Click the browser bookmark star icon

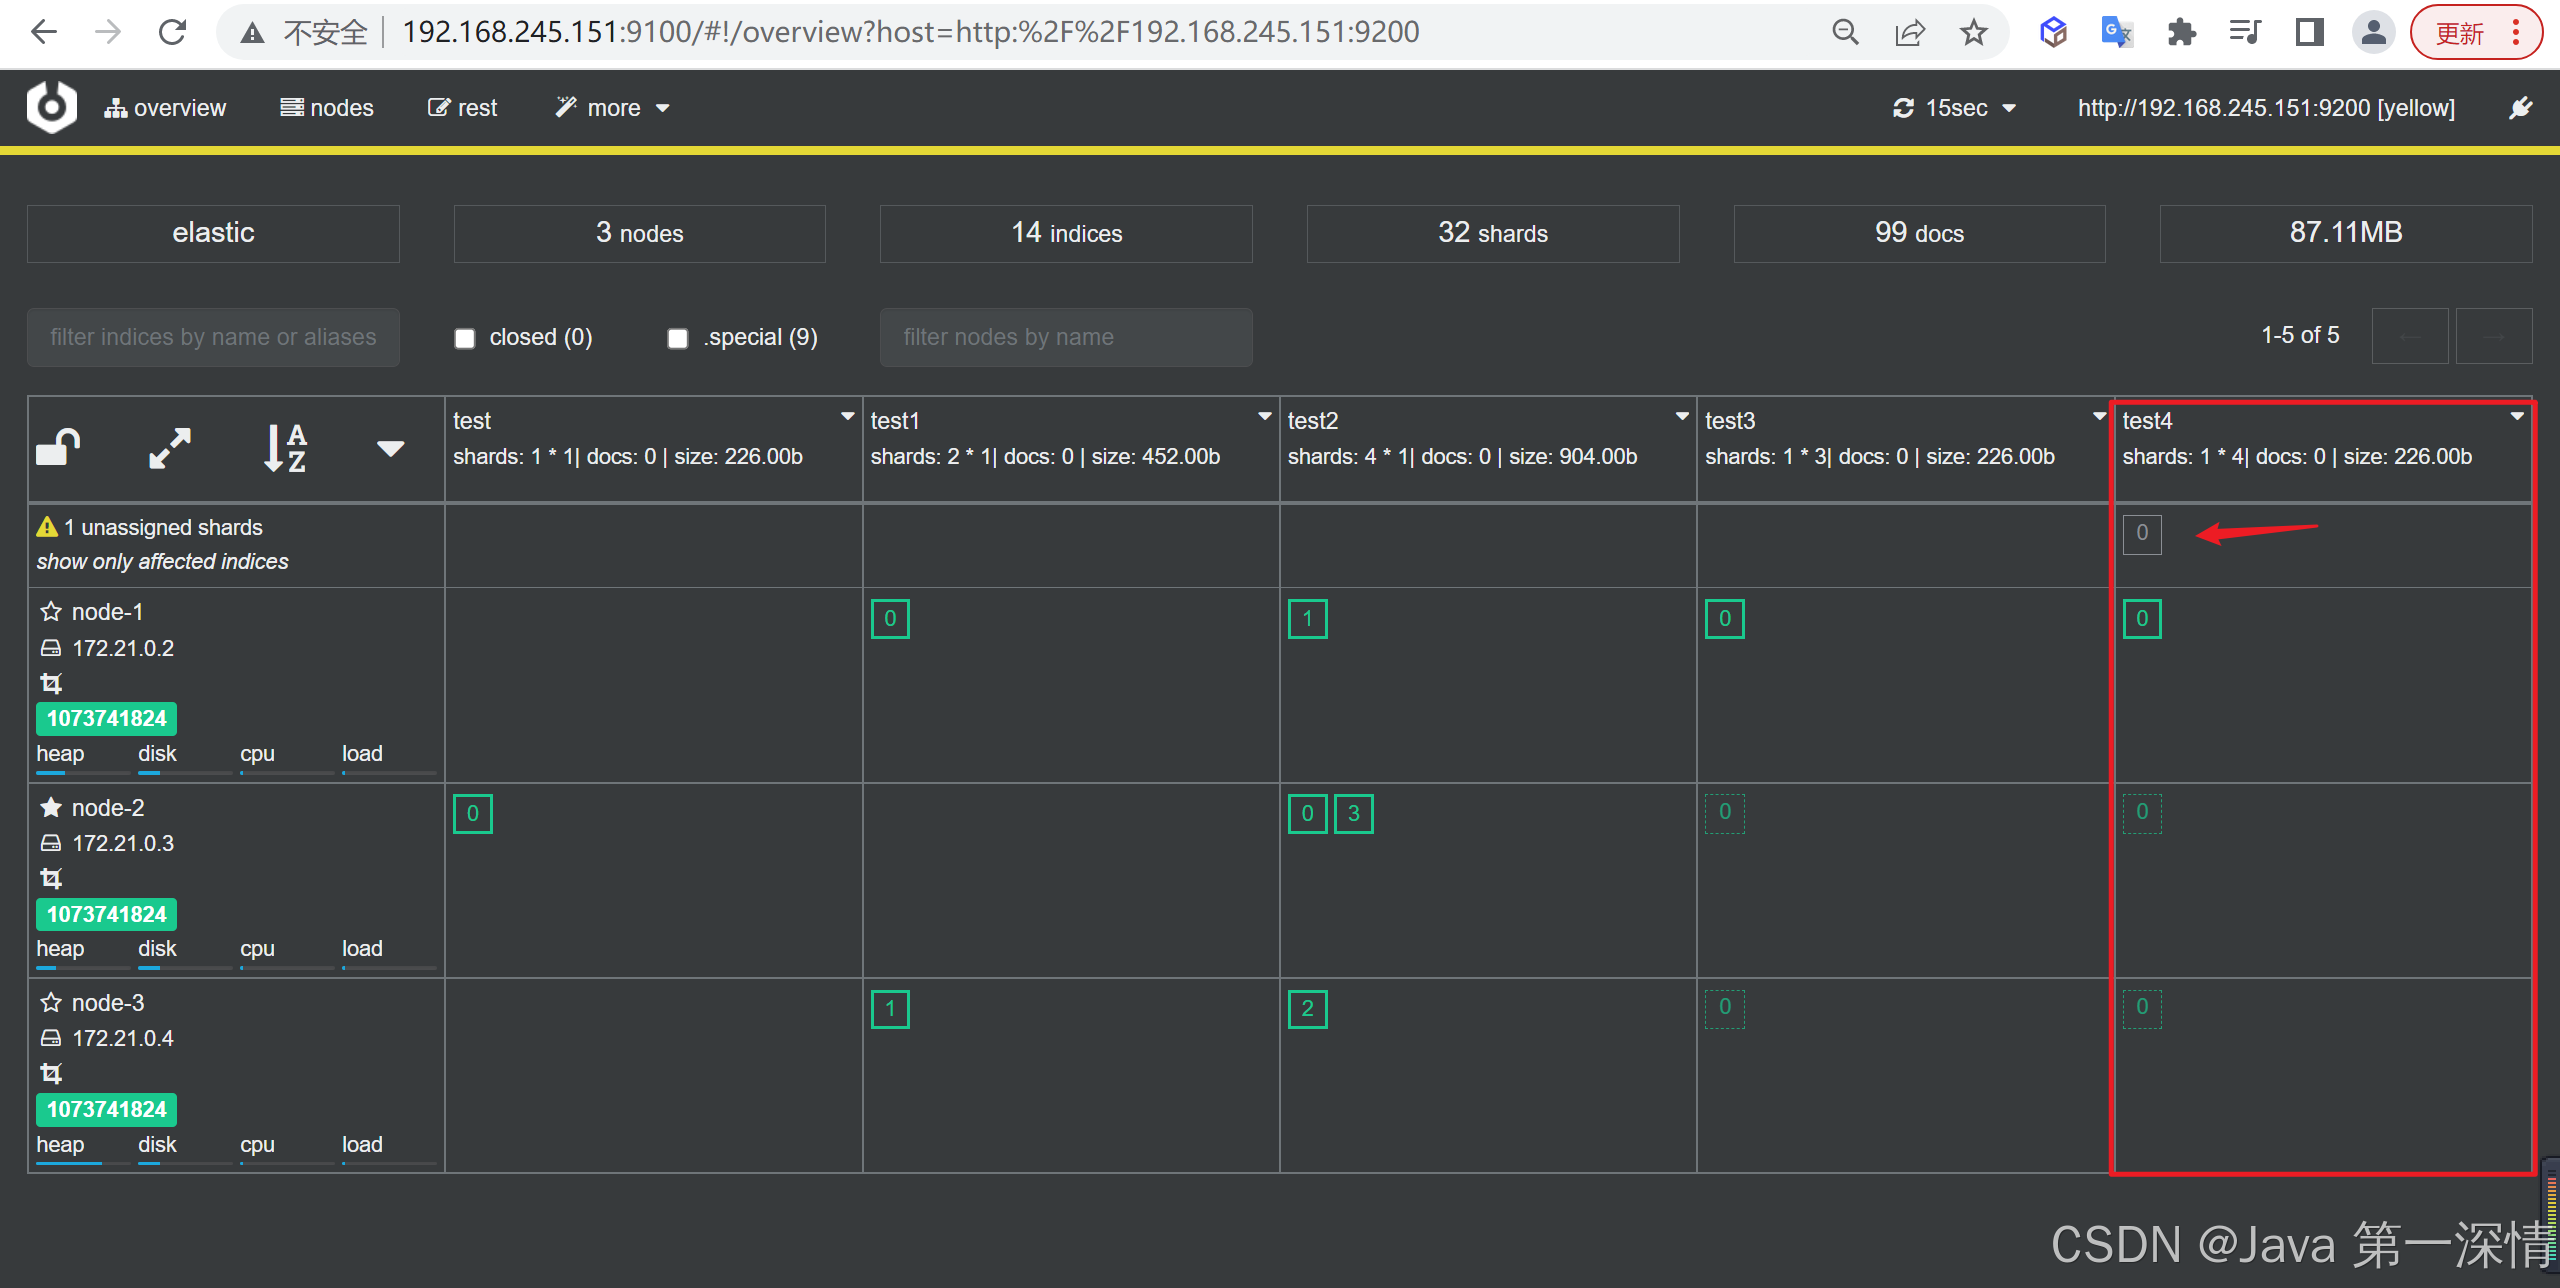(x=1973, y=33)
